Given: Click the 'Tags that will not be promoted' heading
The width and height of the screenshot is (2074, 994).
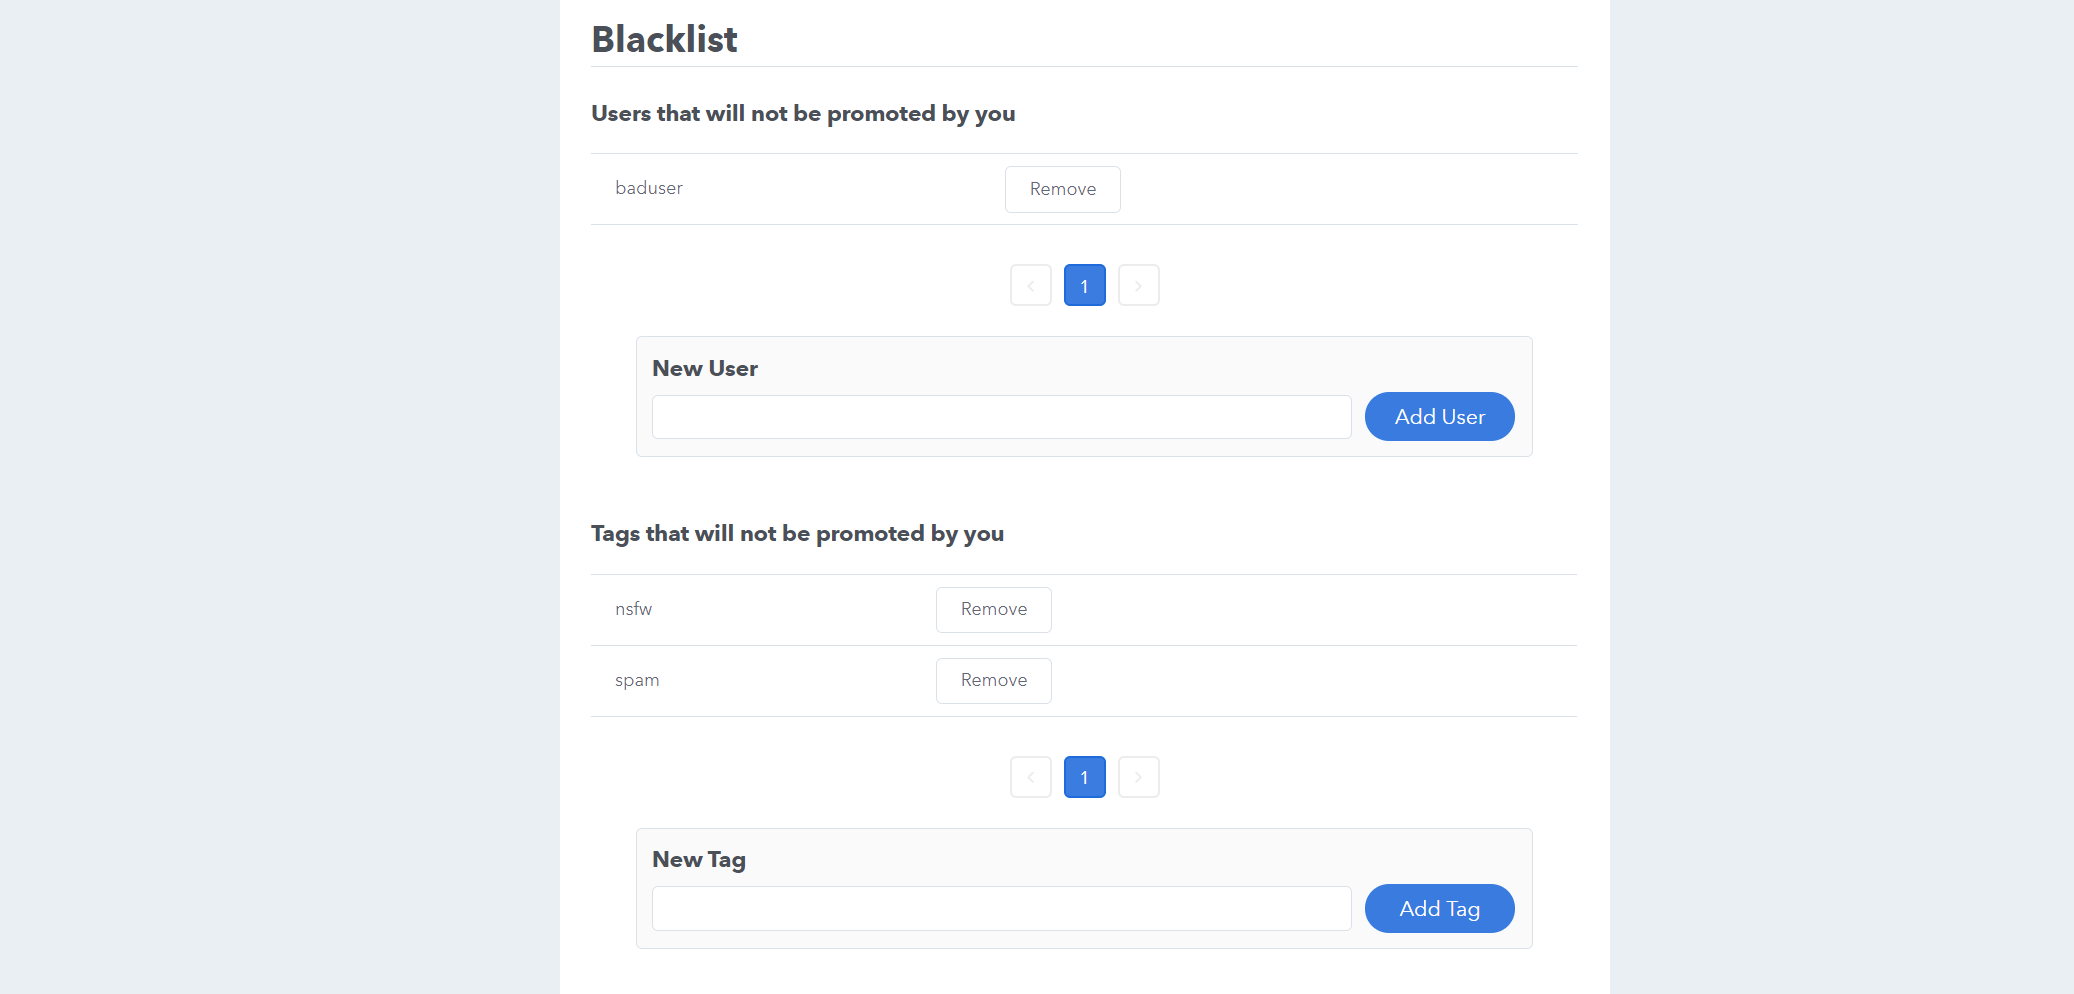Looking at the screenshot, I should coord(797,534).
